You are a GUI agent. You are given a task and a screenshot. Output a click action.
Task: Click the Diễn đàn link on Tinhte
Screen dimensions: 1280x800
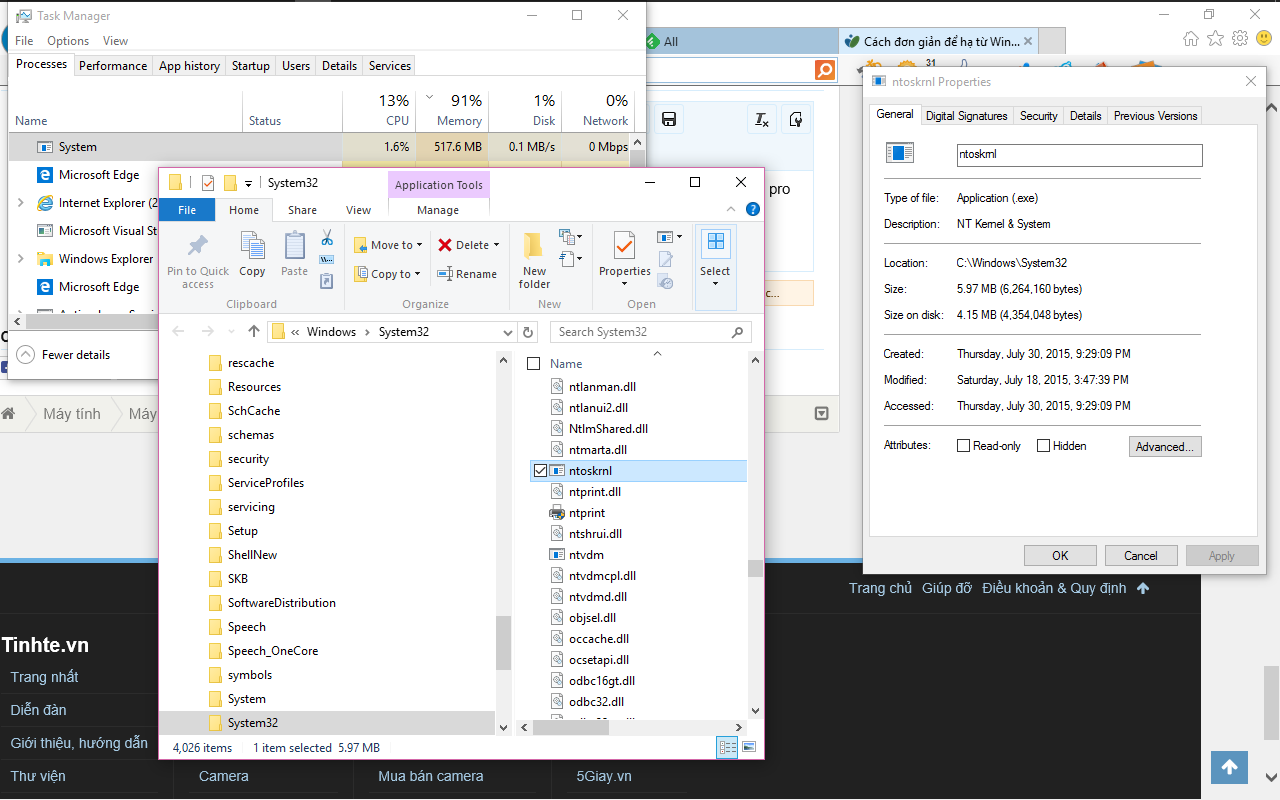point(39,710)
